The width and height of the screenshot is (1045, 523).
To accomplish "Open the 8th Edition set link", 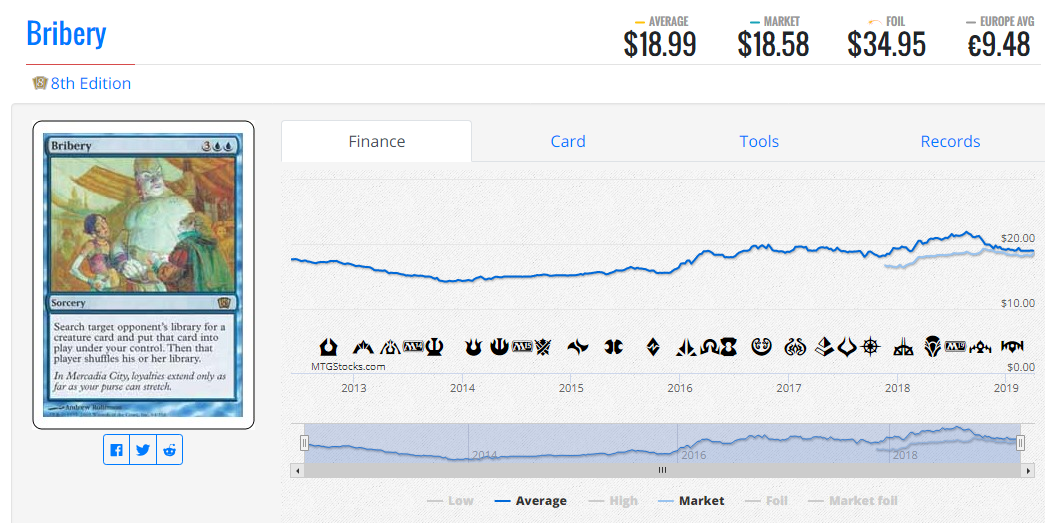I will (91, 83).
